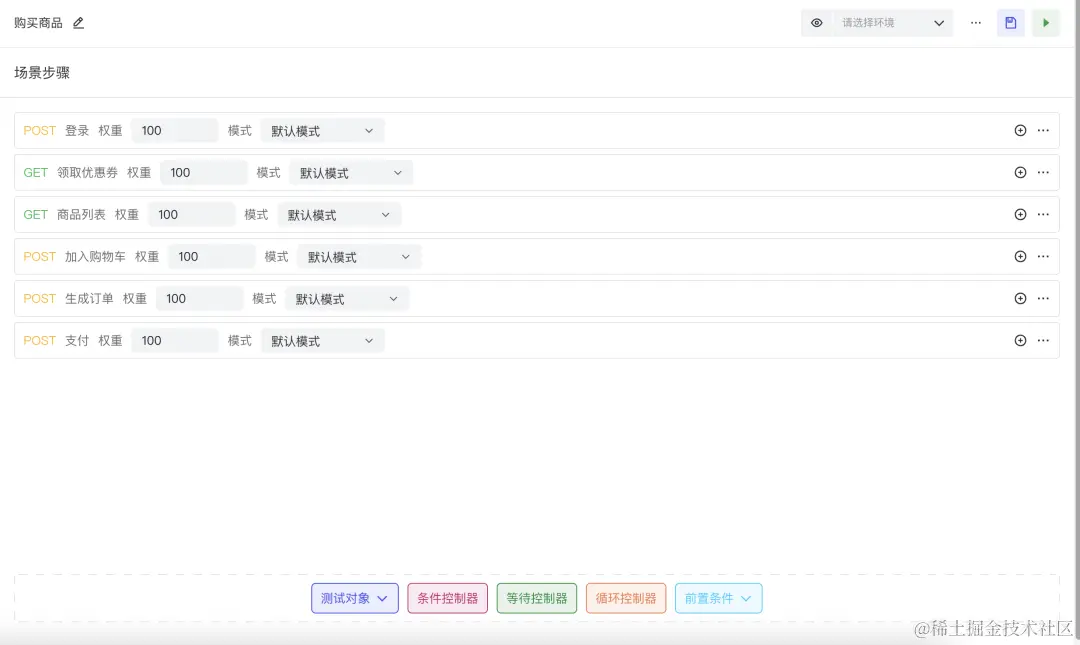Viewport: 1080px width, 645px height.
Task: Open the ellipsis menu on 领取优惠券 step
Action: 1043,172
